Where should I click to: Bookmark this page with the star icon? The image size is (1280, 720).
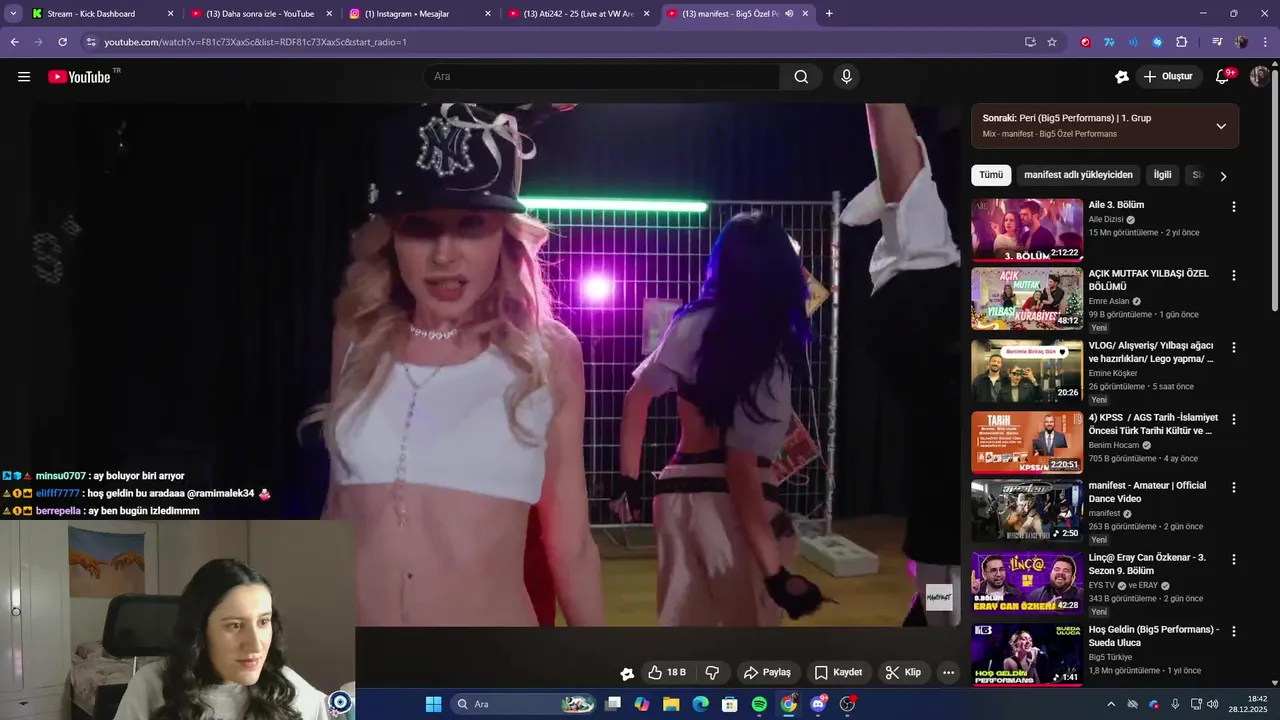pos(1052,42)
